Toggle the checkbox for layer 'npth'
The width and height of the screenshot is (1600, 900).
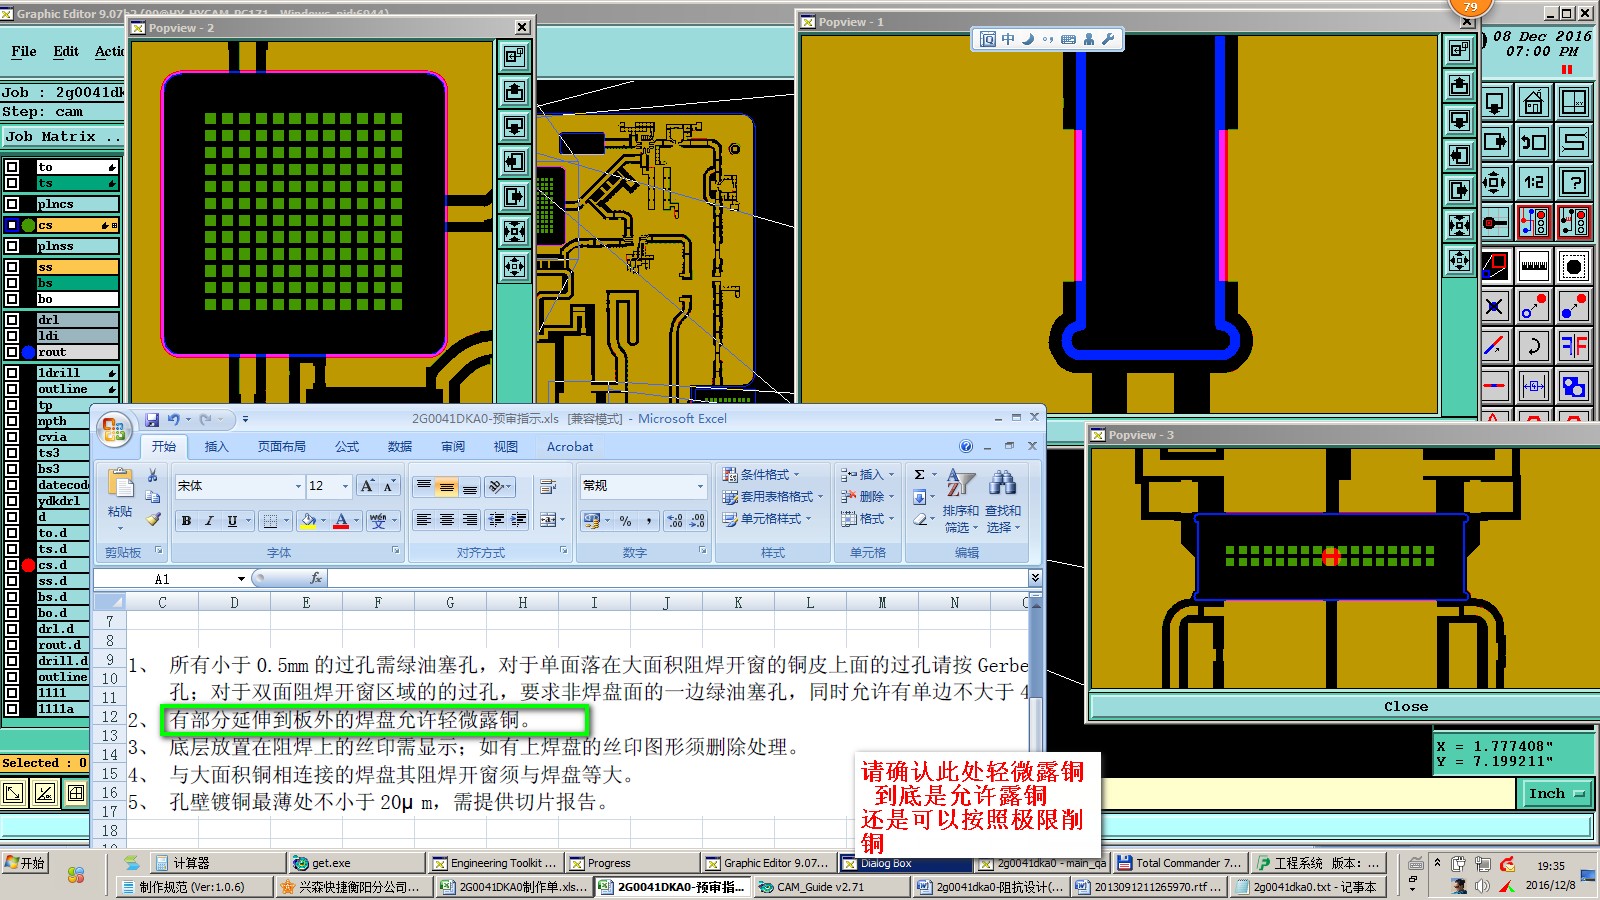pyautogui.click(x=12, y=421)
